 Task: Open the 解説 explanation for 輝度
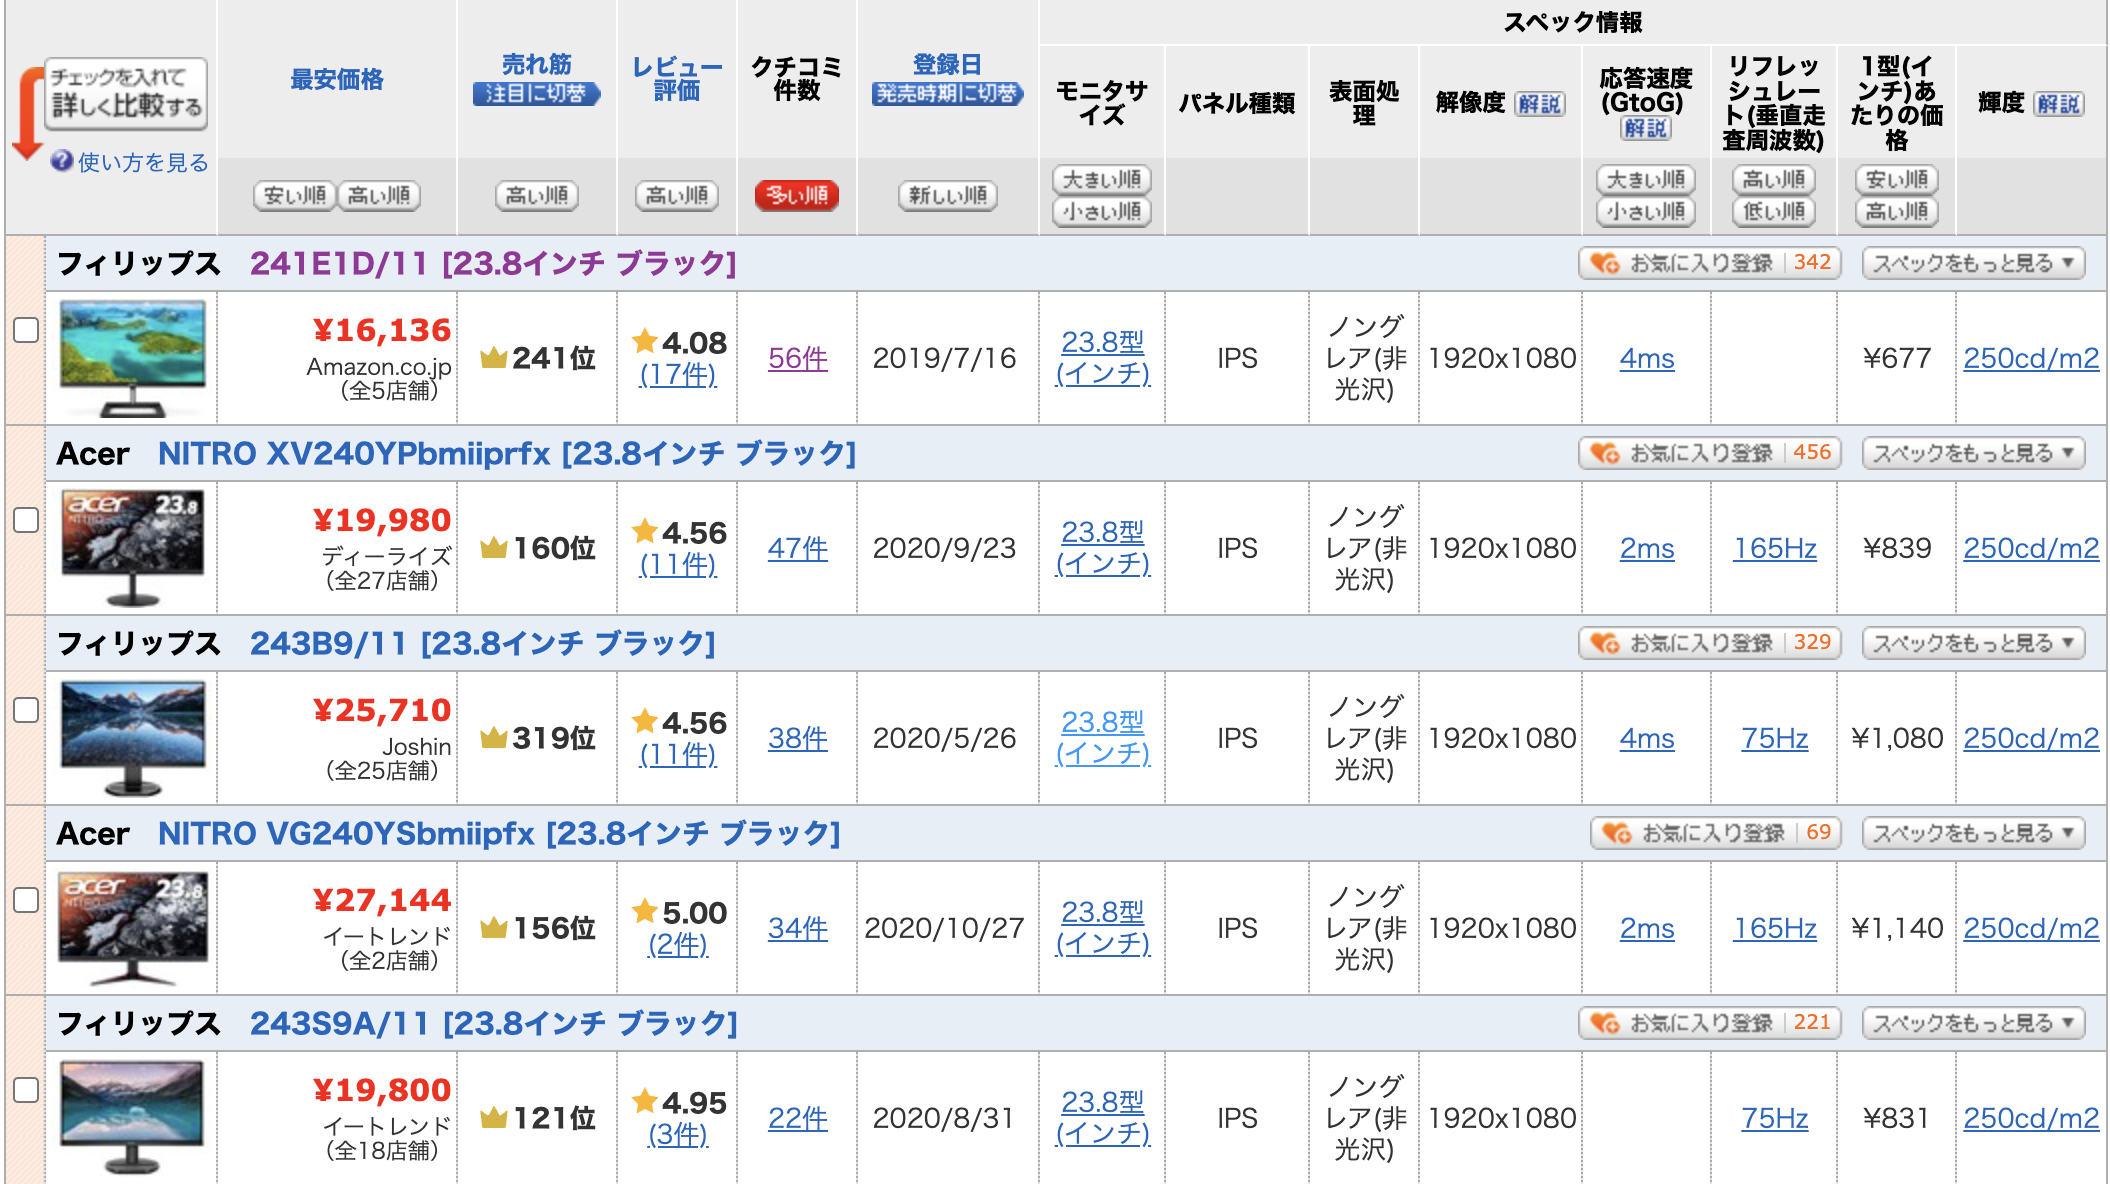tap(2059, 104)
